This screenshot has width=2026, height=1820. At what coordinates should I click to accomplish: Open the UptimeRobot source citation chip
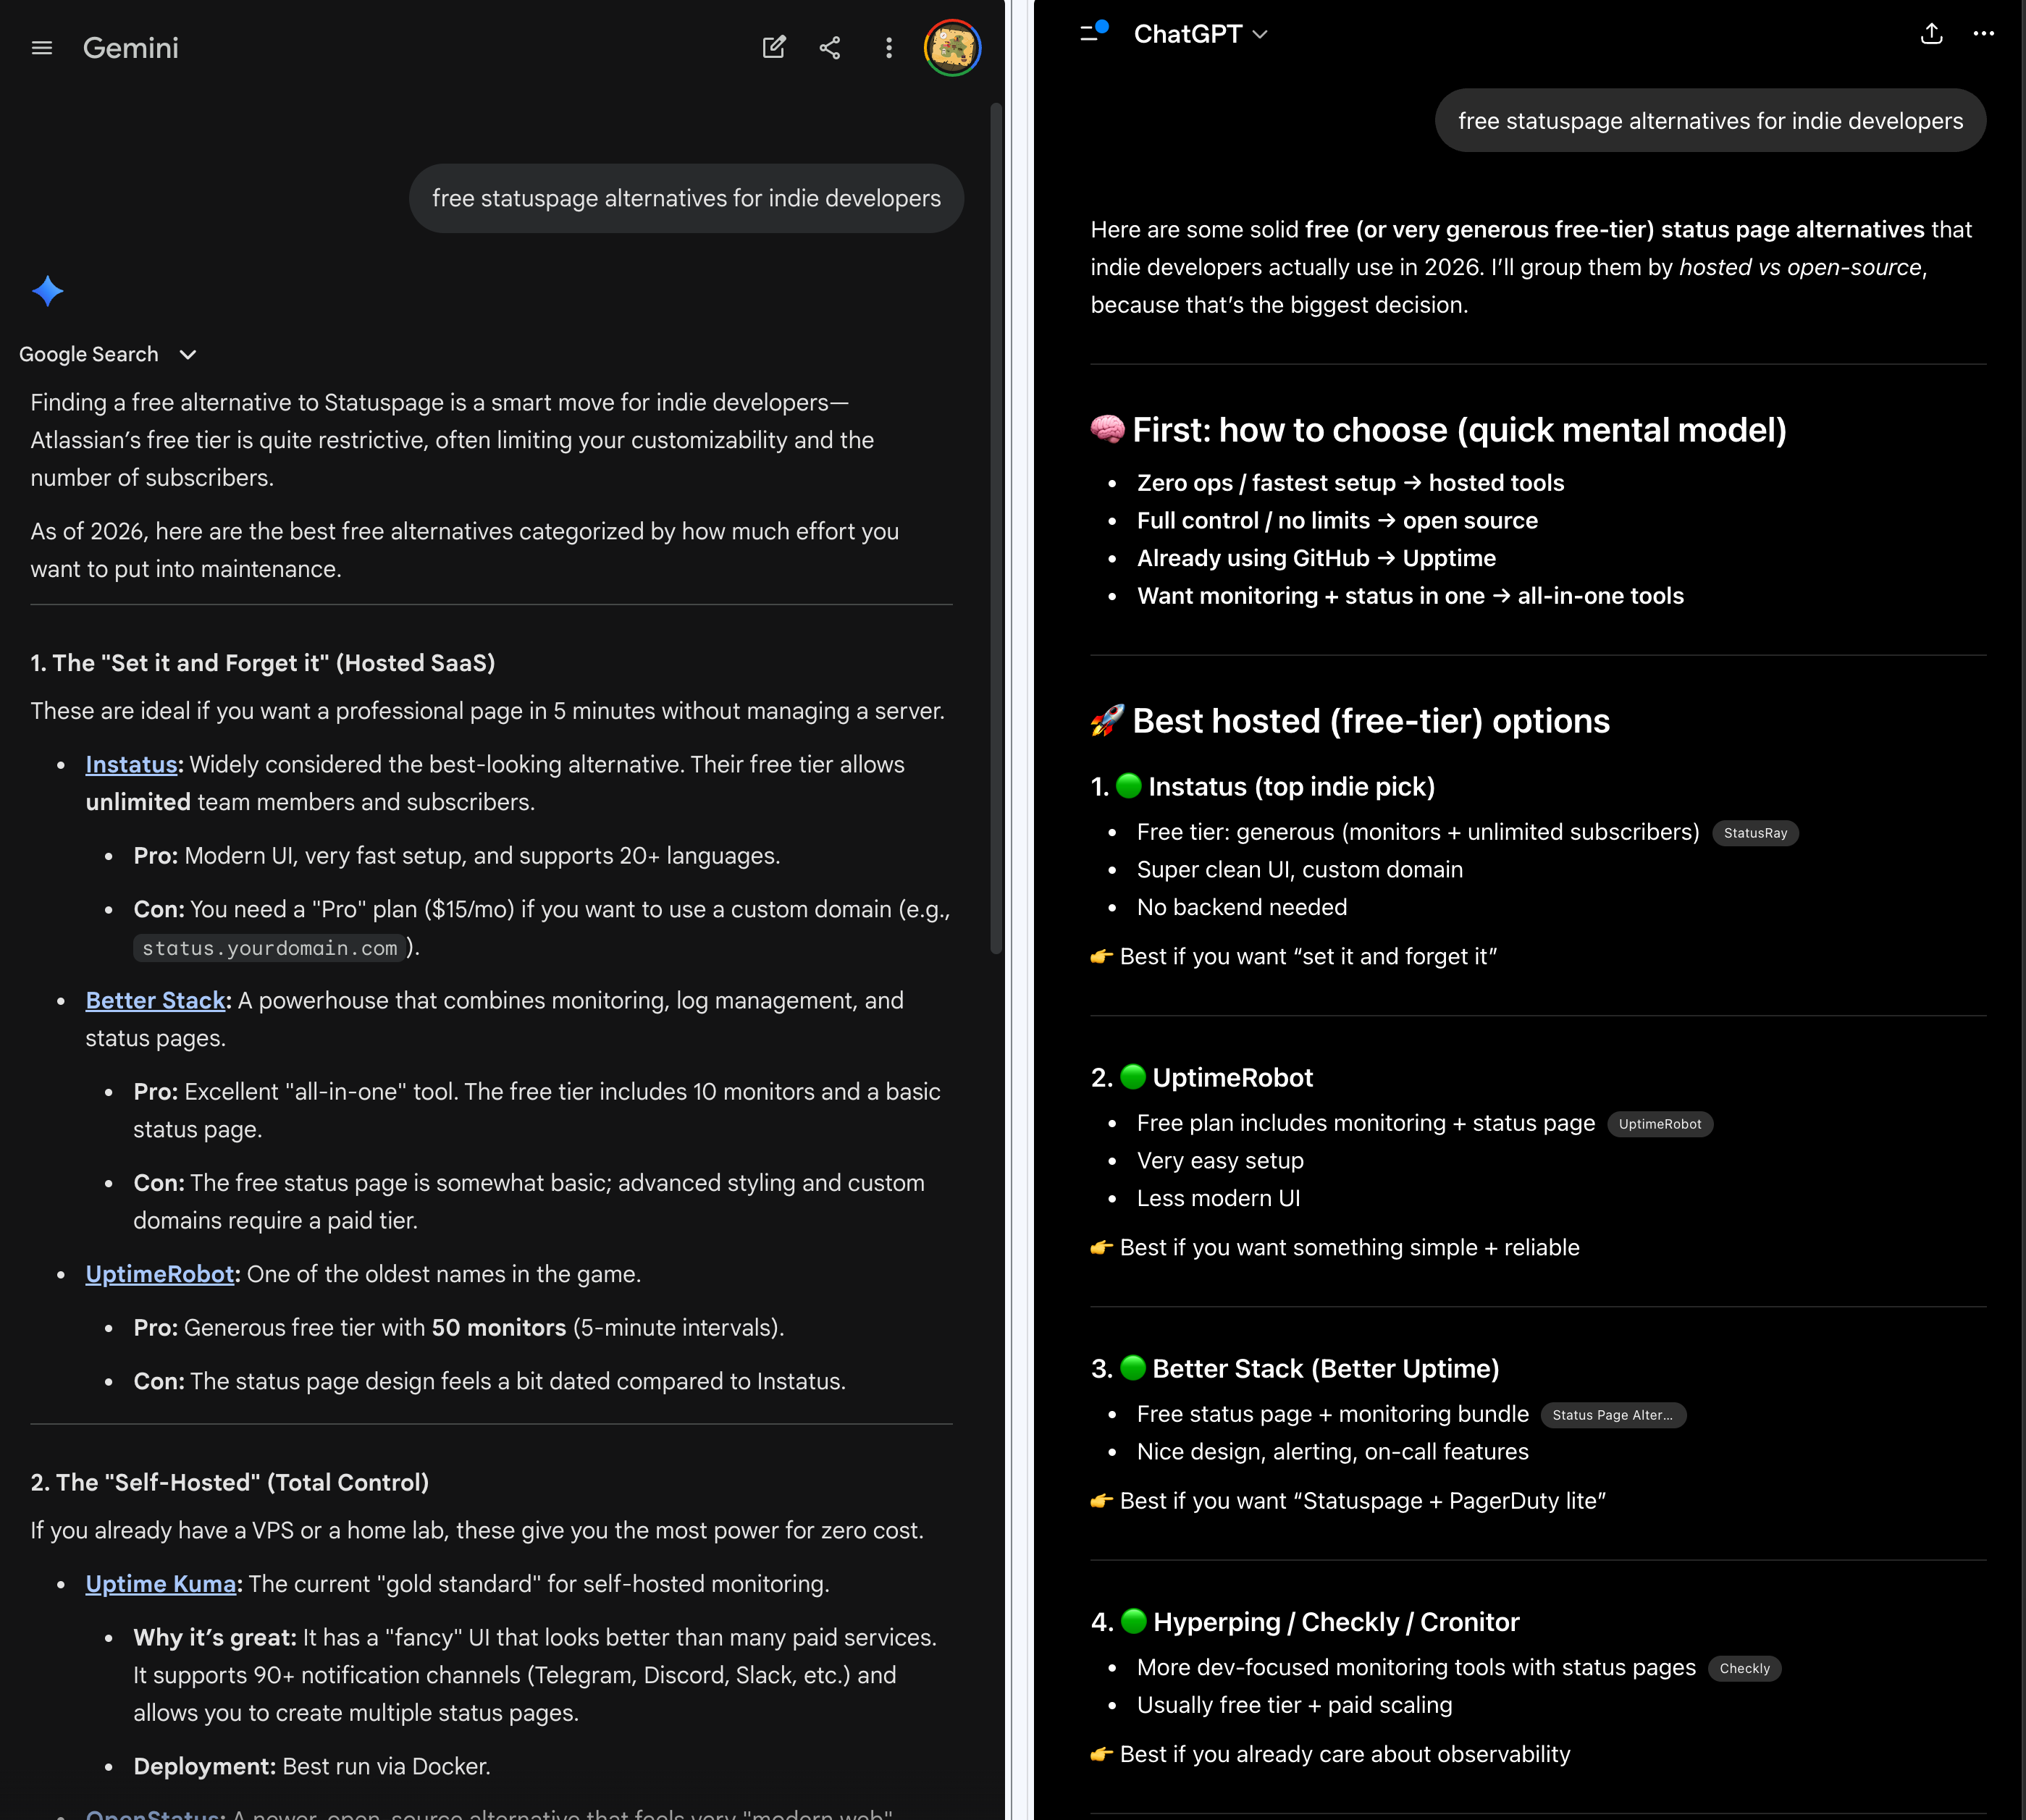coord(1659,1124)
